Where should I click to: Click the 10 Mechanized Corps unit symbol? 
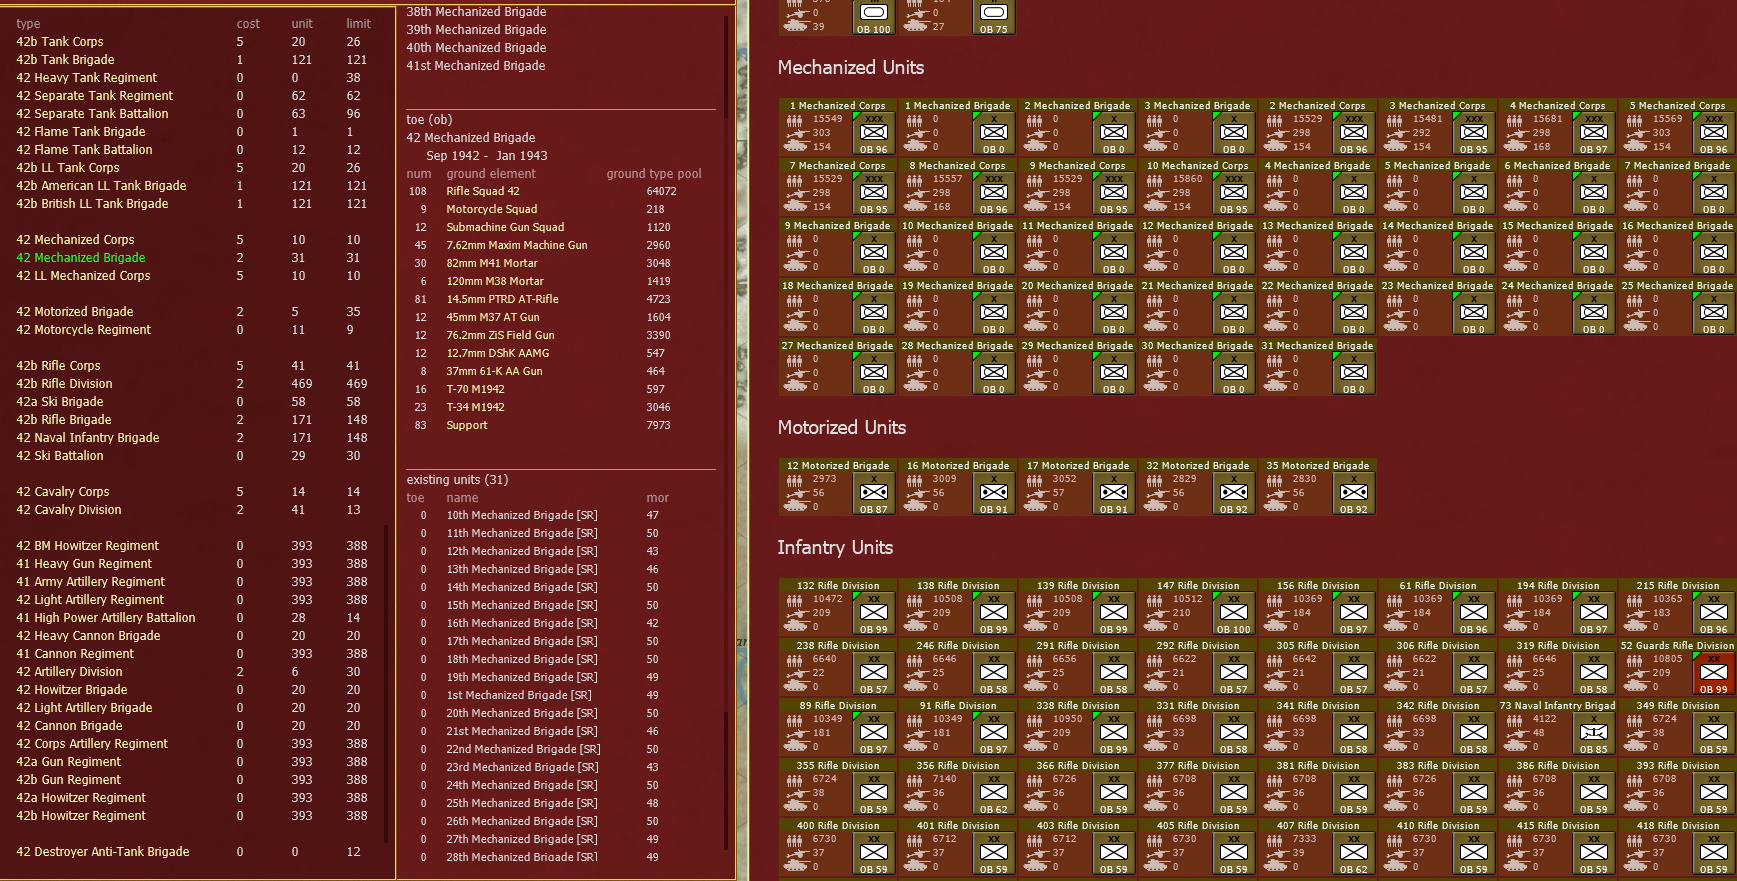(1234, 193)
